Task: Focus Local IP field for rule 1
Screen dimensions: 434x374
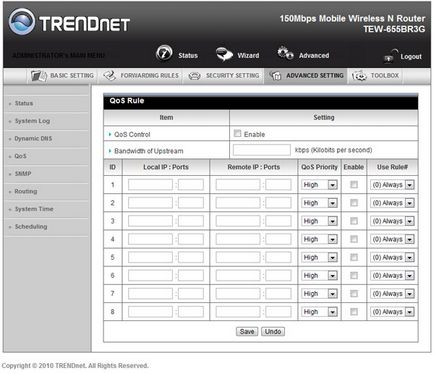Action: click(150, 185)
